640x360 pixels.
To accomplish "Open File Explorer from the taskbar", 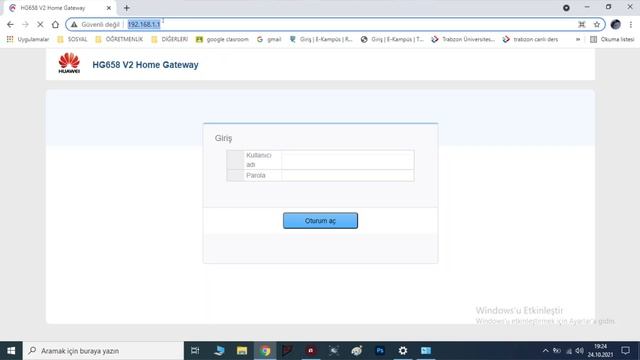I will pos(242,351).
